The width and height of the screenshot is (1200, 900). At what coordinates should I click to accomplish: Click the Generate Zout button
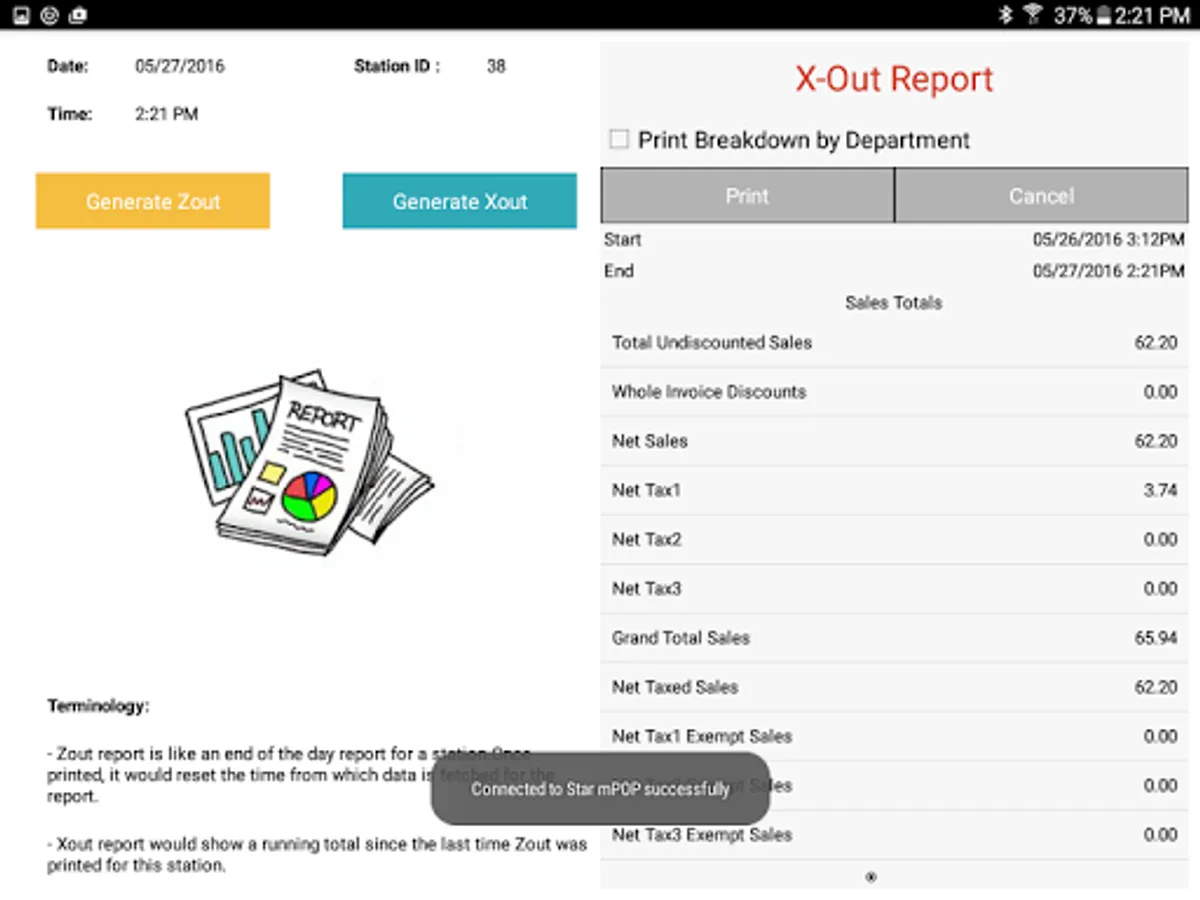tap(153, 201)
